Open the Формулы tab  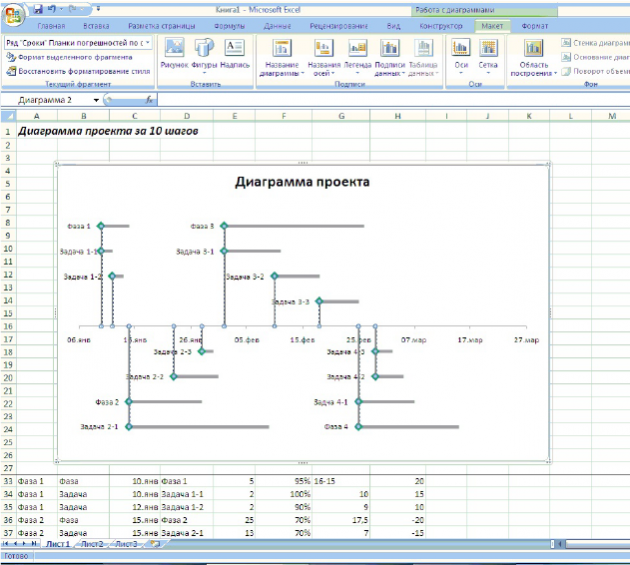(229, 26)
